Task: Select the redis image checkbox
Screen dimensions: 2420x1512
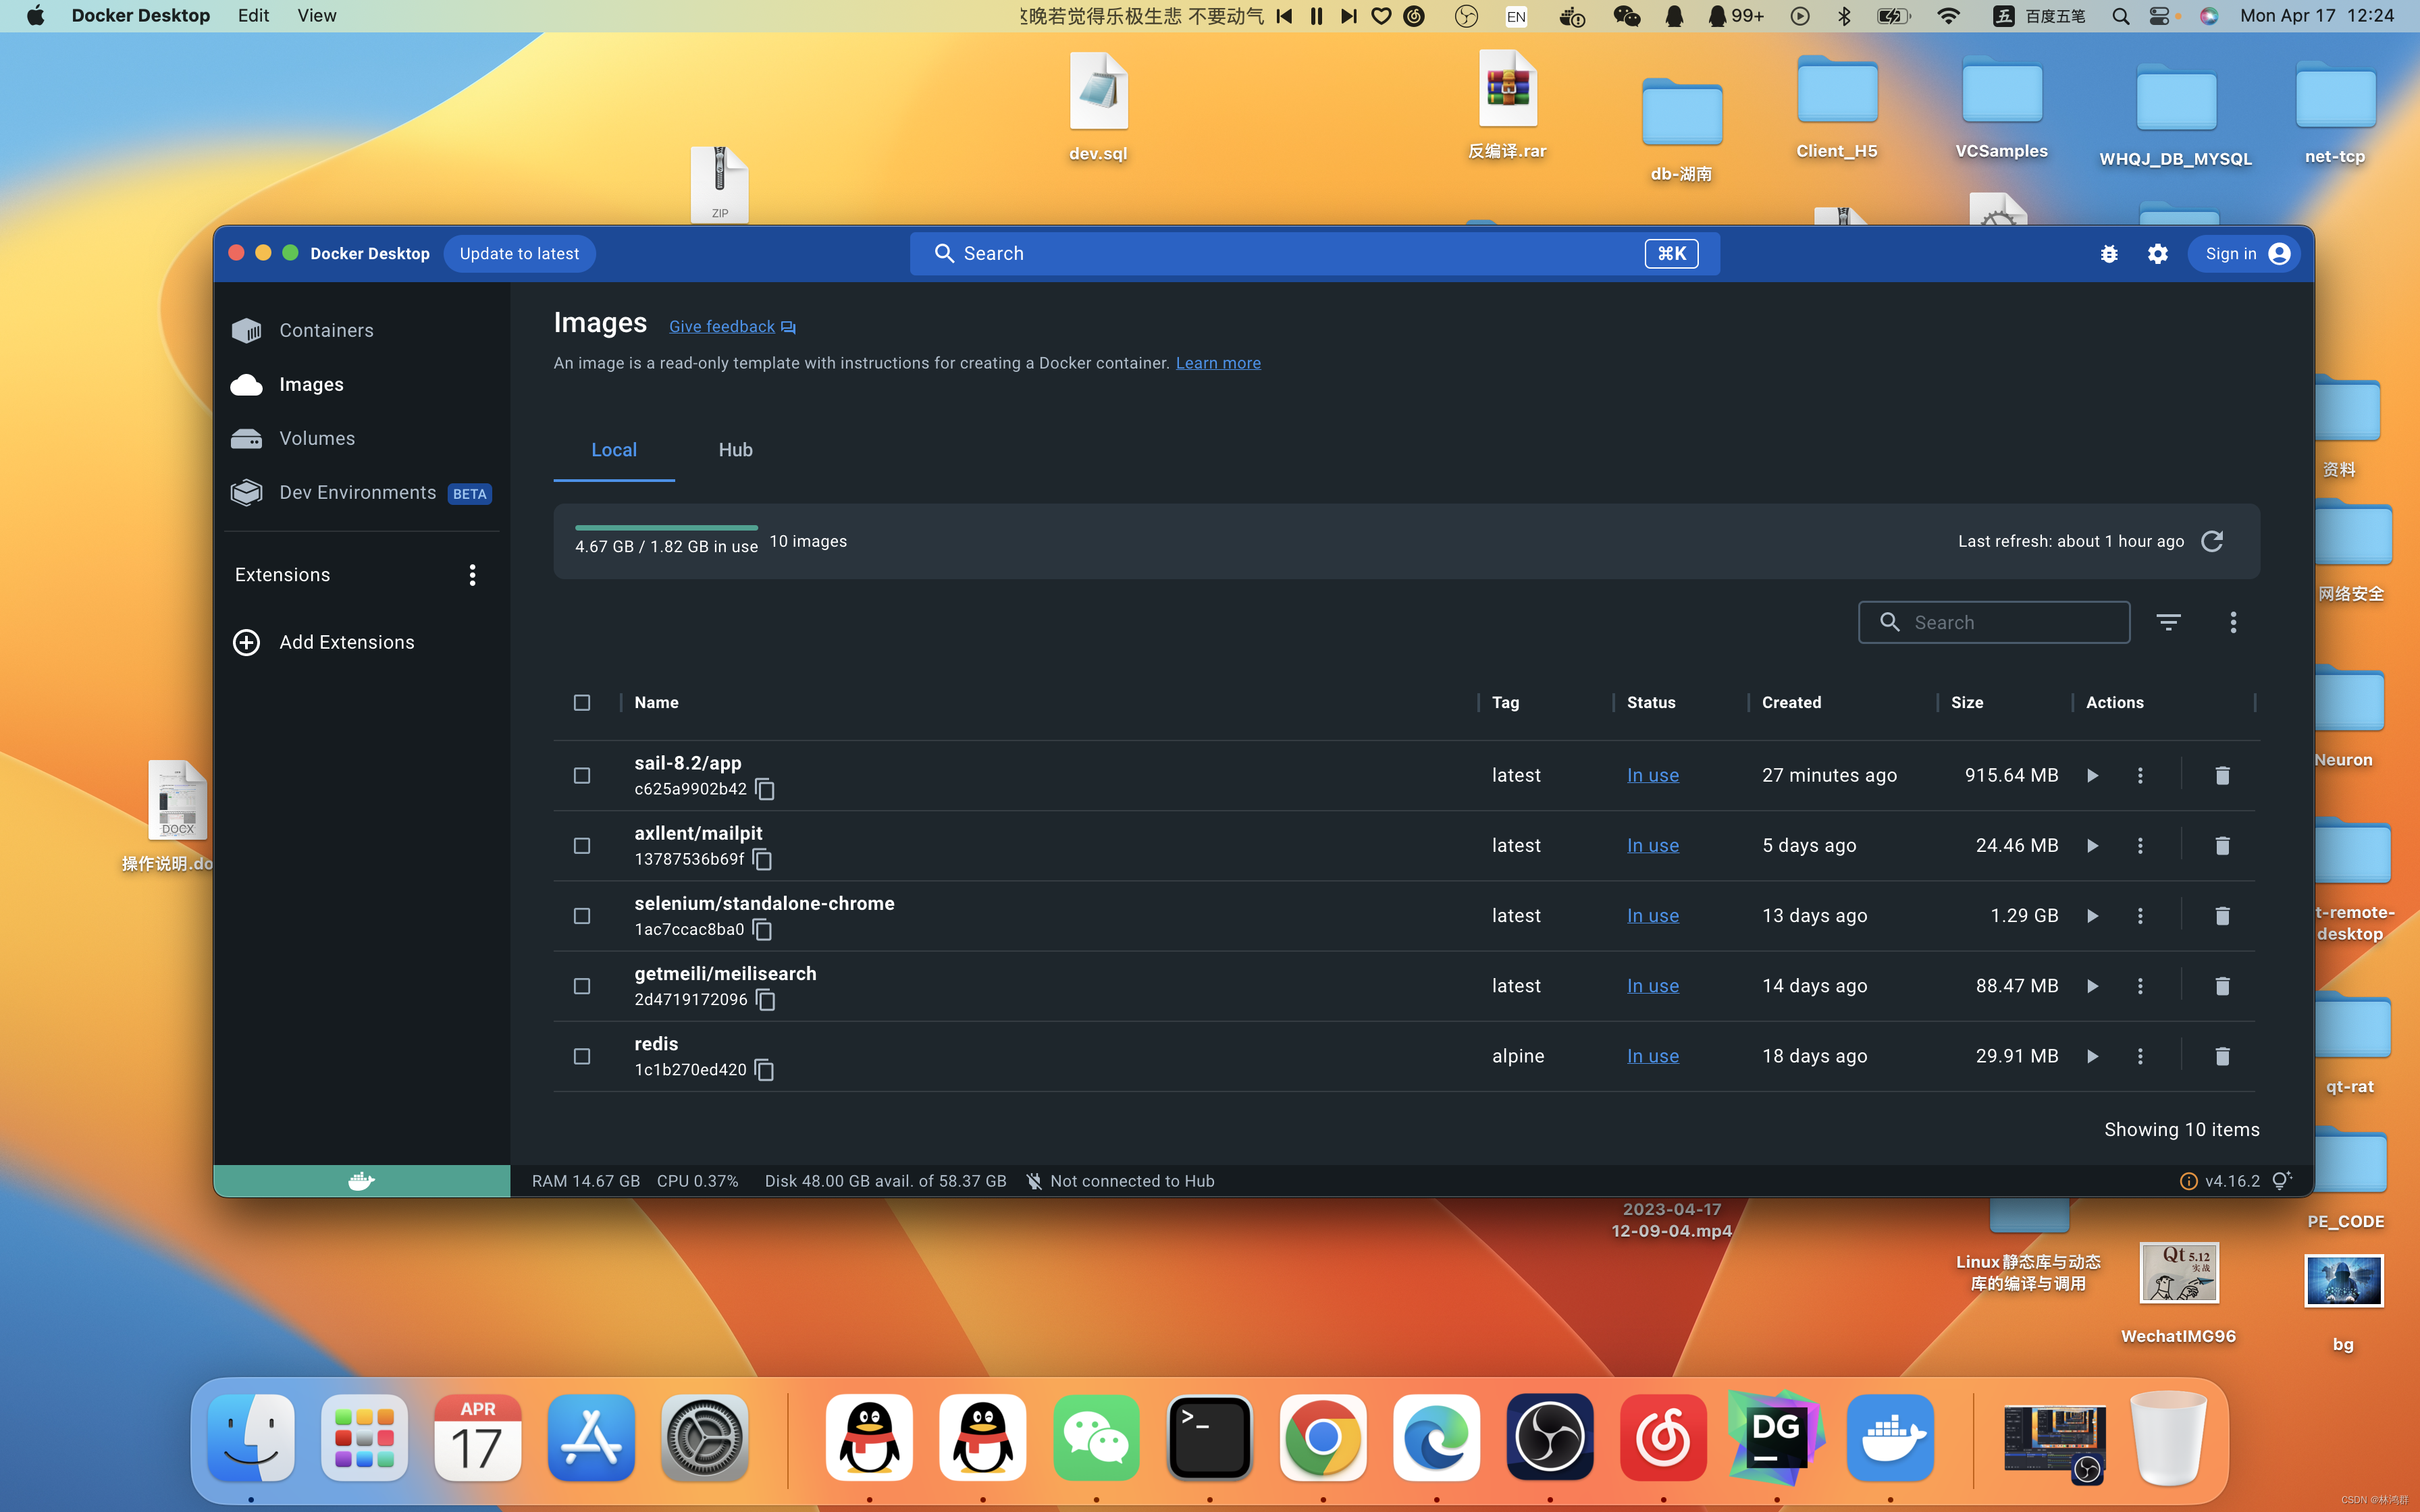Action: [x=582, y=1056]
